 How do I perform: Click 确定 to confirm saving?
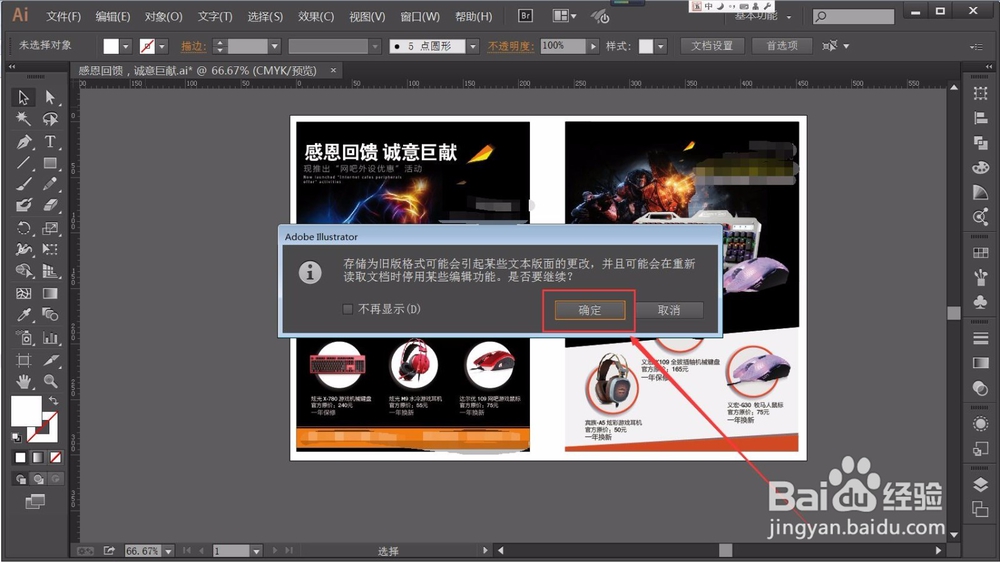tap(590, 310)
